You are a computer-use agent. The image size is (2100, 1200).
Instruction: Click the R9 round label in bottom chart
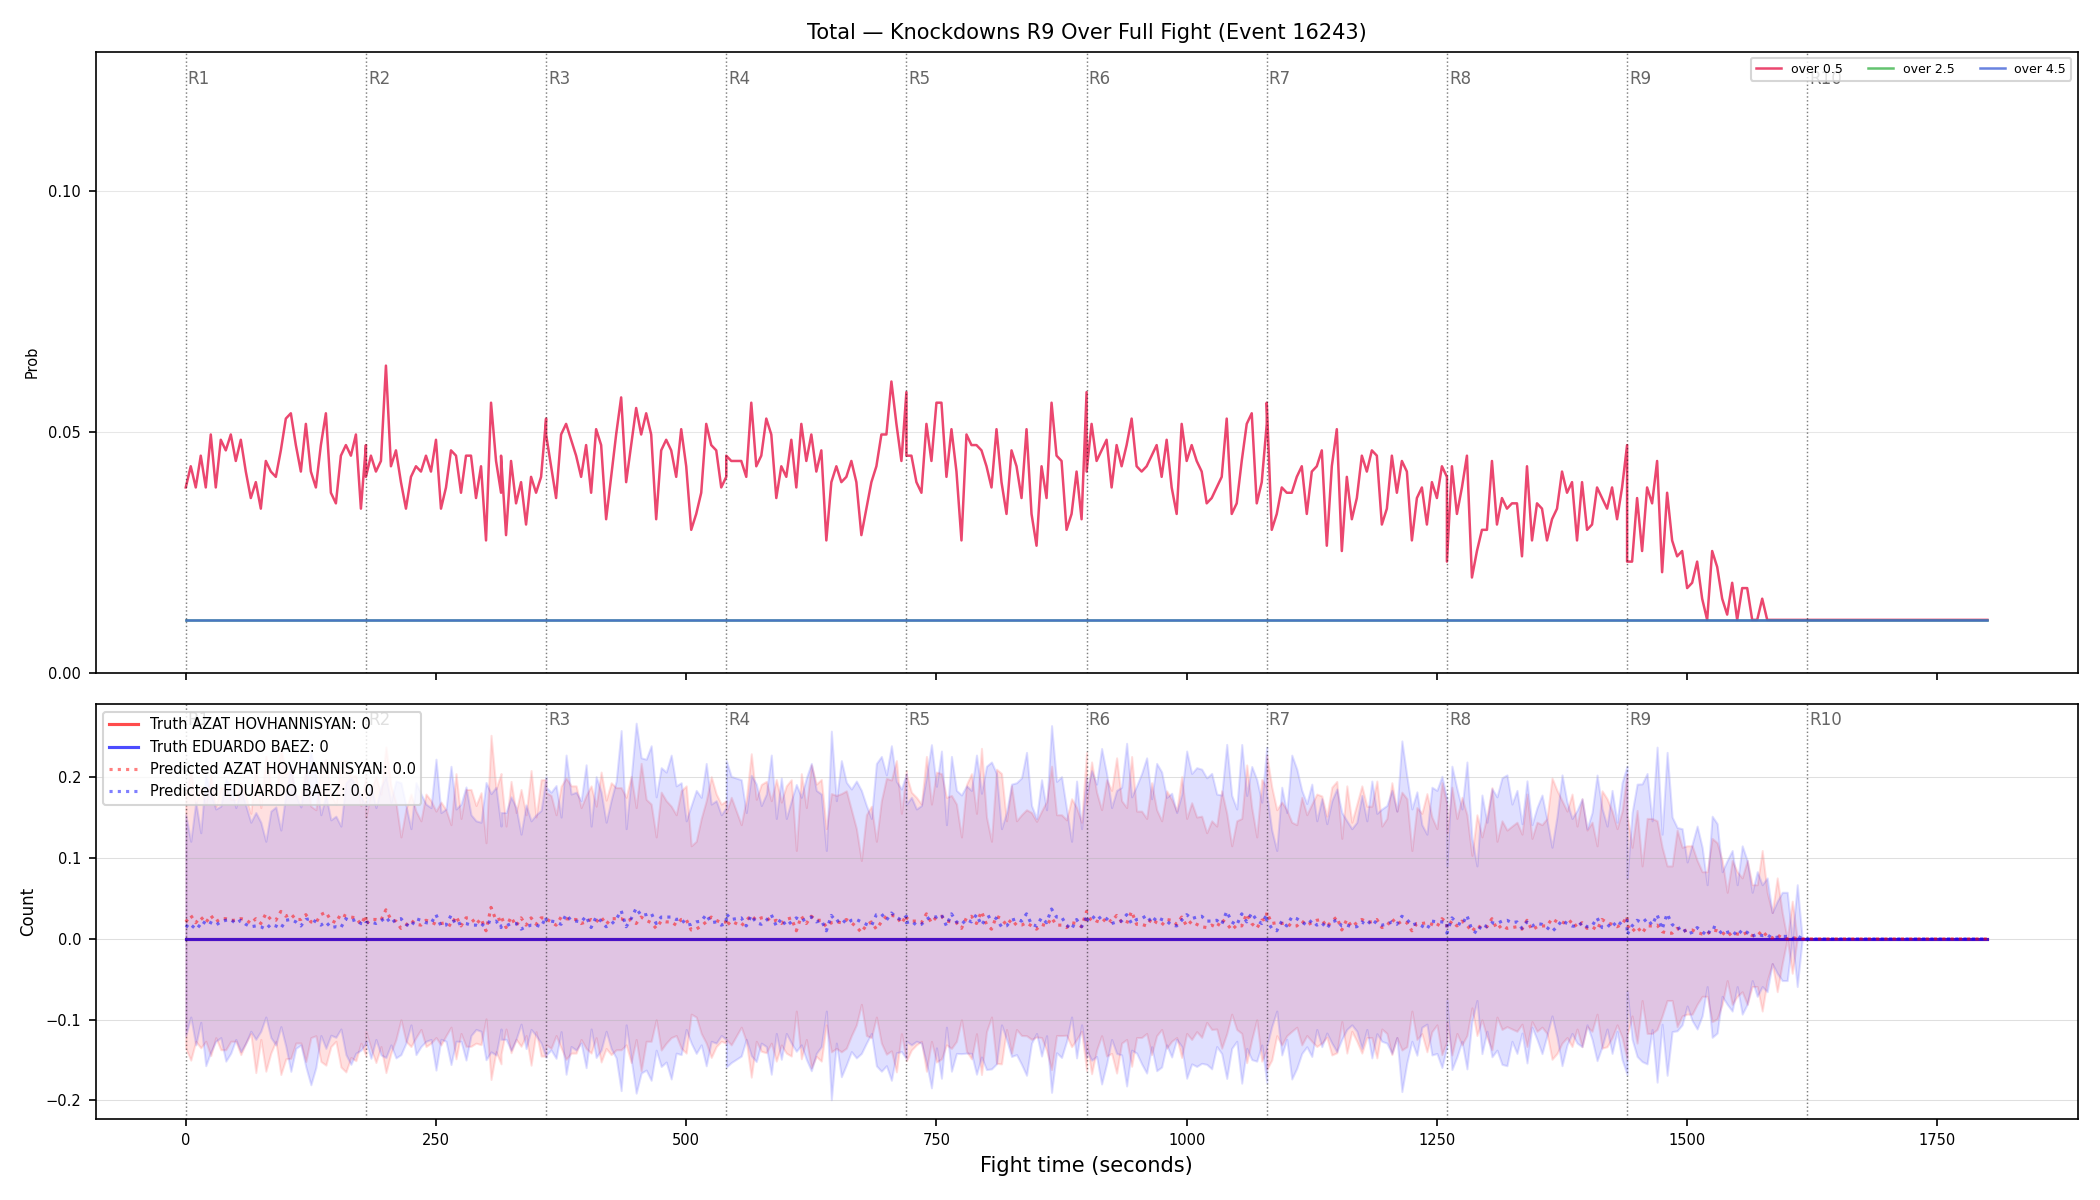coord(1640,719)
